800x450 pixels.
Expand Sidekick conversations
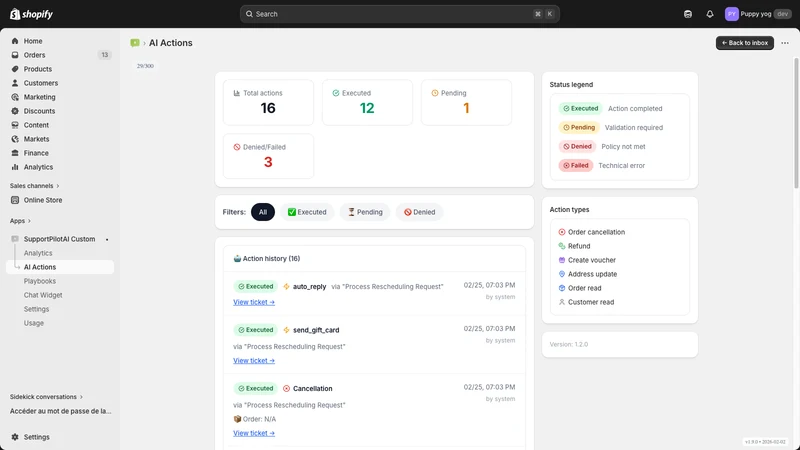pyautogui.click(x=46, y=397)
